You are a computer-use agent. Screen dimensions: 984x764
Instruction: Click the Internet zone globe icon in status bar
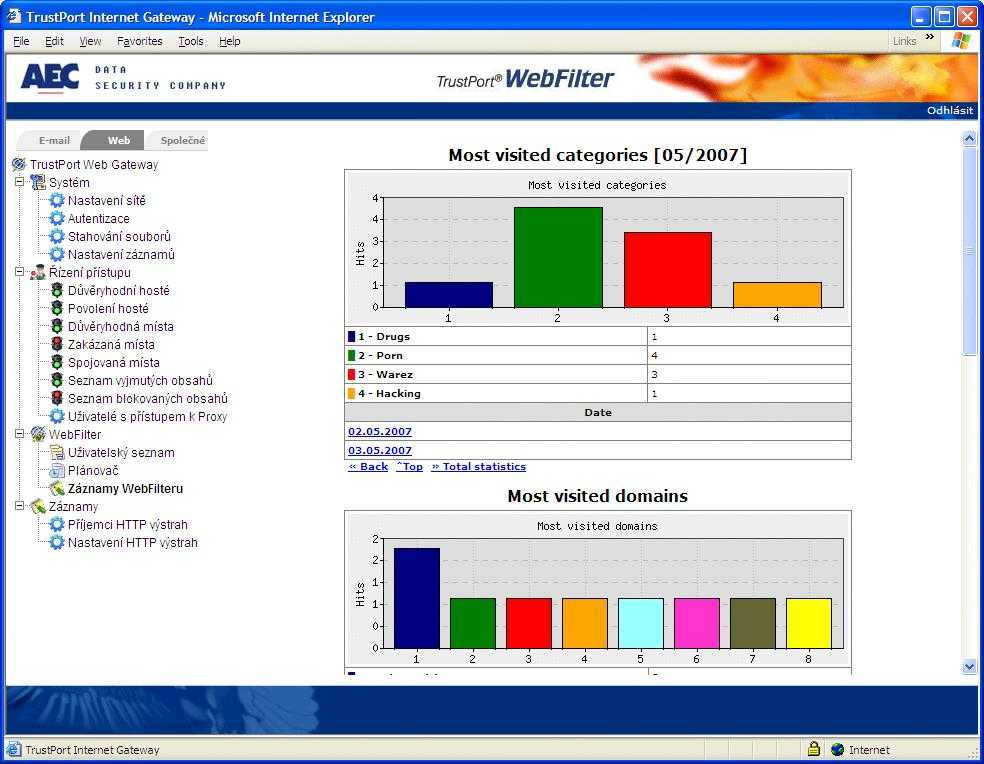tap(837, 750)
